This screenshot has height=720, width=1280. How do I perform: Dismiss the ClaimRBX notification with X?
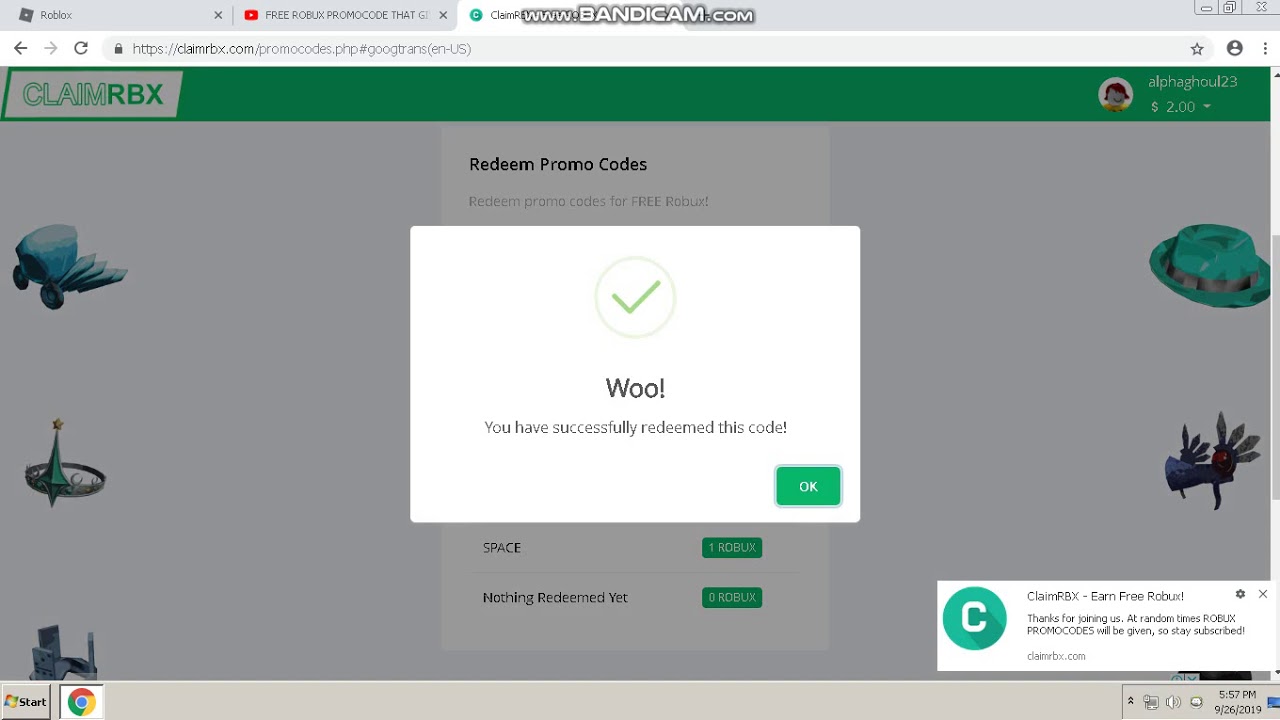1263,594
